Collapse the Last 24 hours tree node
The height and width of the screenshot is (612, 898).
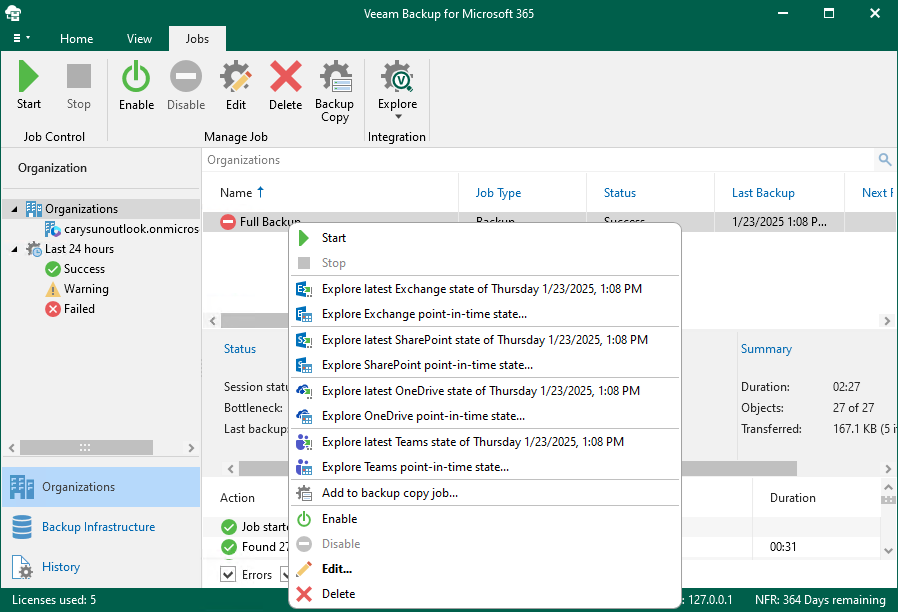[x=14, y=249]
